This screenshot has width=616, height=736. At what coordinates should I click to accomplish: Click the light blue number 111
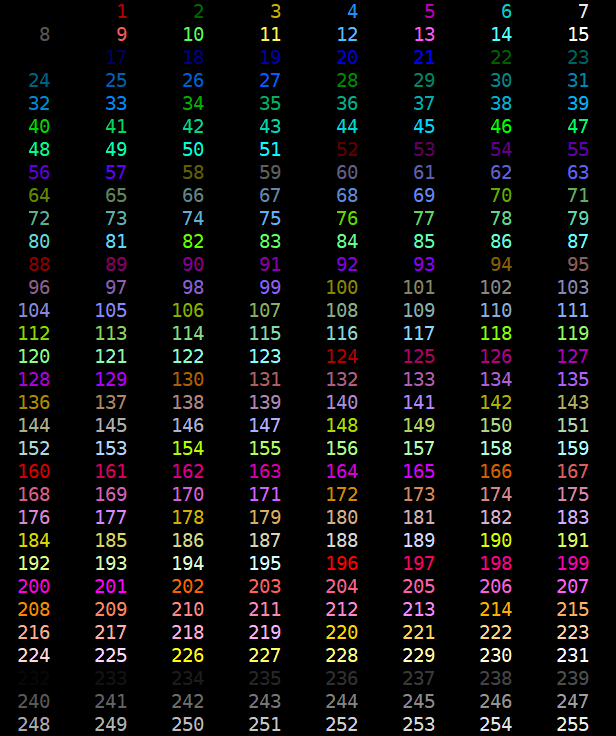[573, 310]
